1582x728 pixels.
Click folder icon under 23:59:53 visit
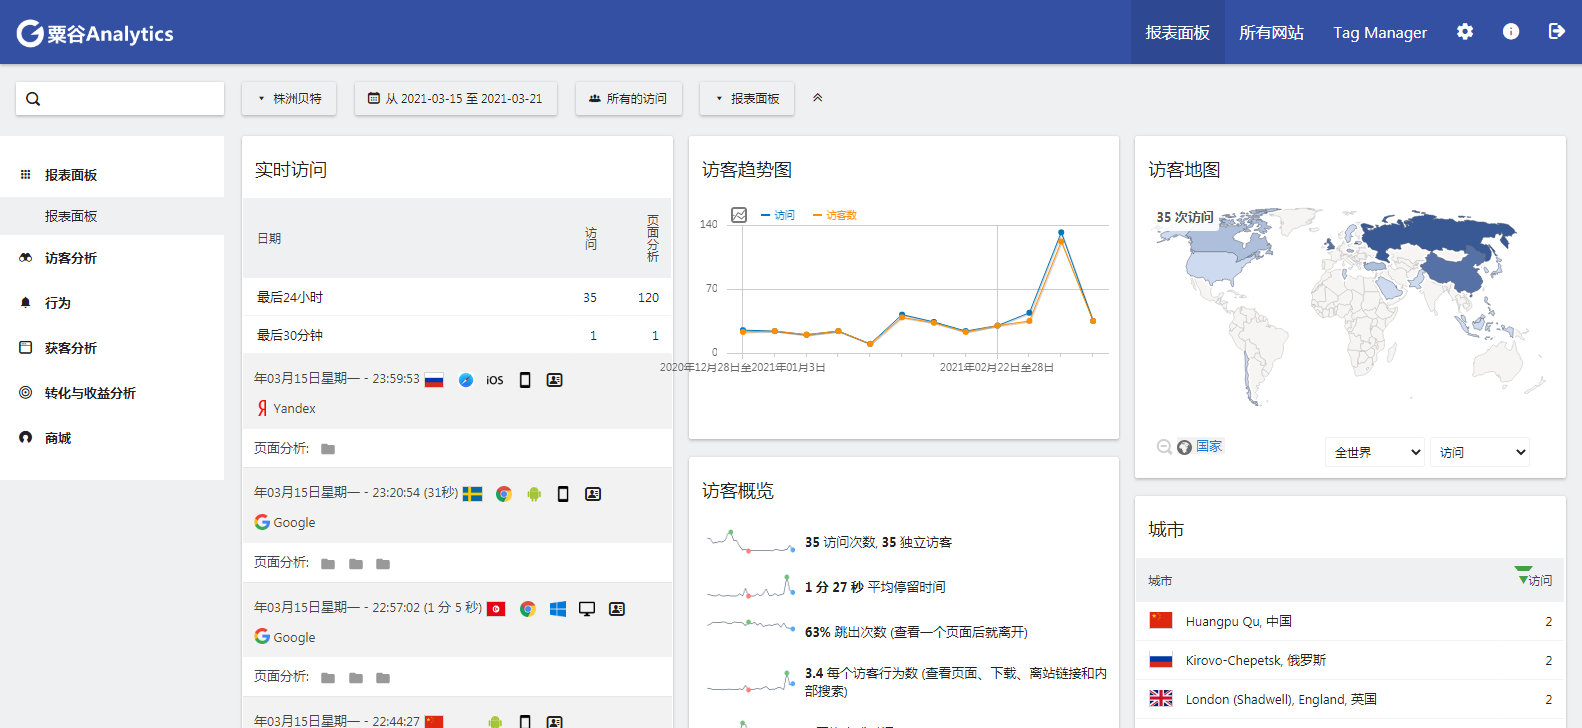click(x=328, y=449)
